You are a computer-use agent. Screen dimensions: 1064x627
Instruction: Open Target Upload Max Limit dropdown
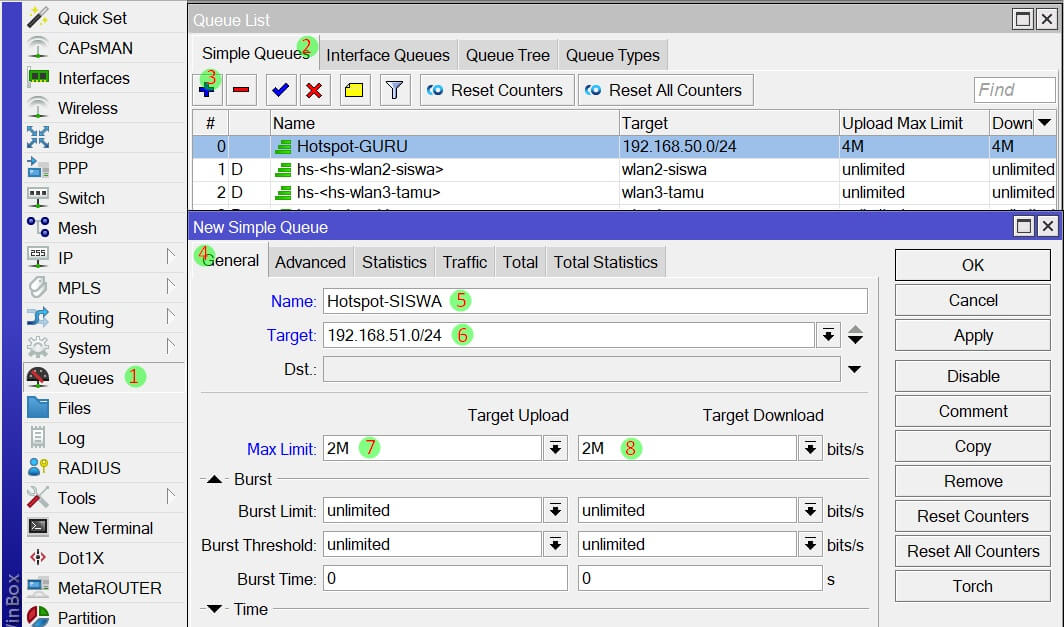pyautogui.click(x=555, y=449)
